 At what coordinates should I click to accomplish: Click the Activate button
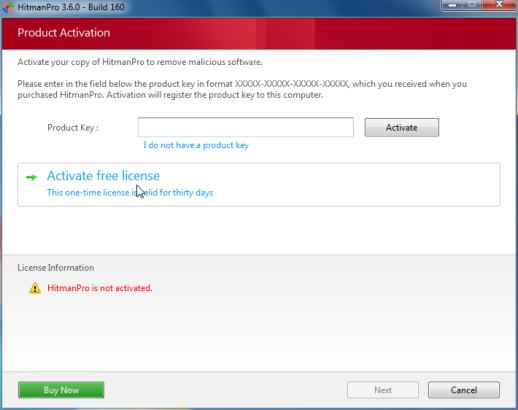coord(401,127)
